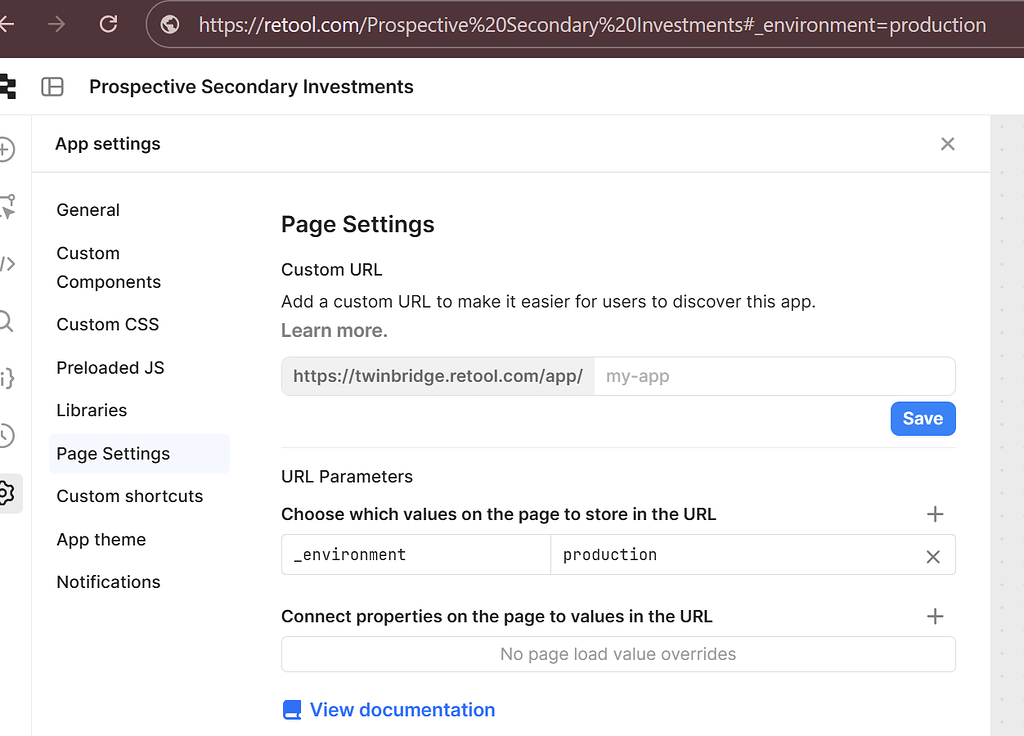This screenshot has height=736, width=1024.
Task: Reload the browser page
Action: click(108, 25)
